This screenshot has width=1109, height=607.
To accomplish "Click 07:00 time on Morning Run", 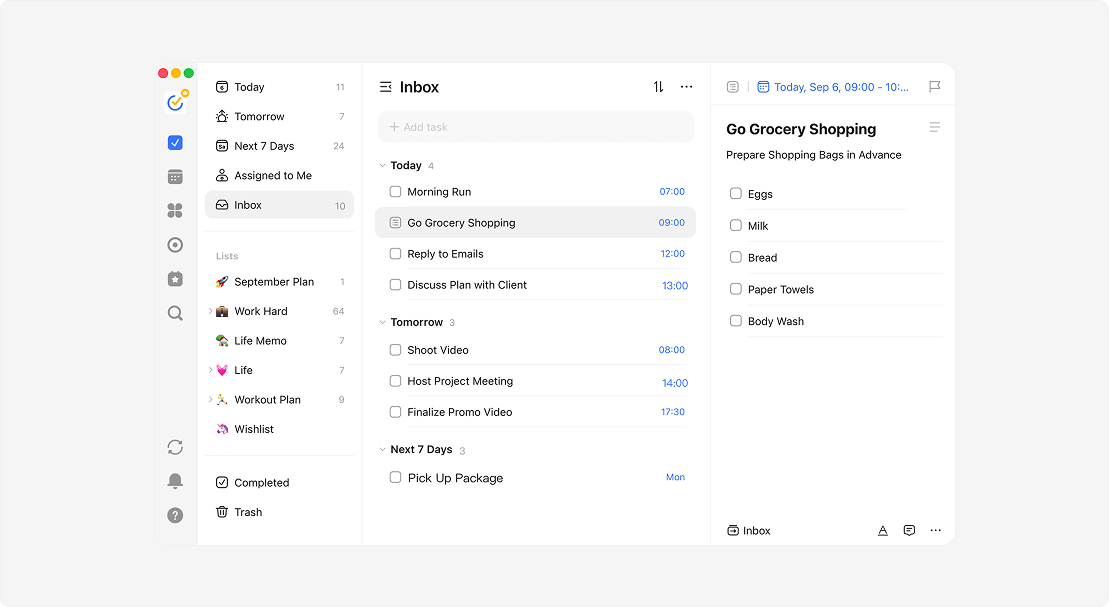I will click(672, 192).
